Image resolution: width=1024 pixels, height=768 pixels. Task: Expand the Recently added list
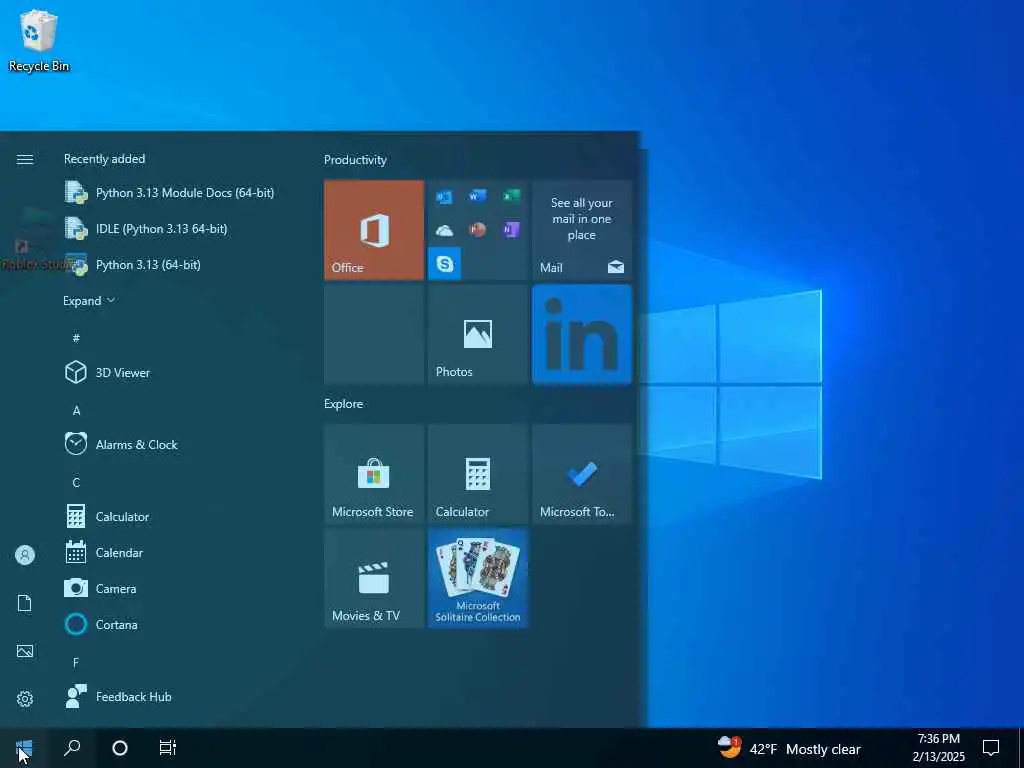[89, 300]
